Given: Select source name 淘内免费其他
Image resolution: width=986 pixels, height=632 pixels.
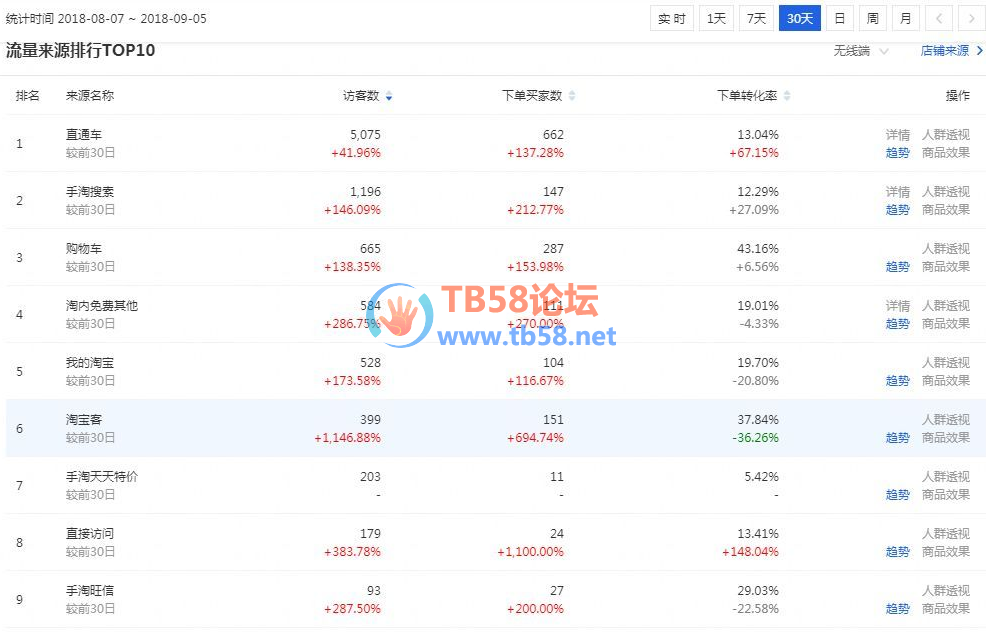Looking at the screenshot, I should click(x=102, y=306).
